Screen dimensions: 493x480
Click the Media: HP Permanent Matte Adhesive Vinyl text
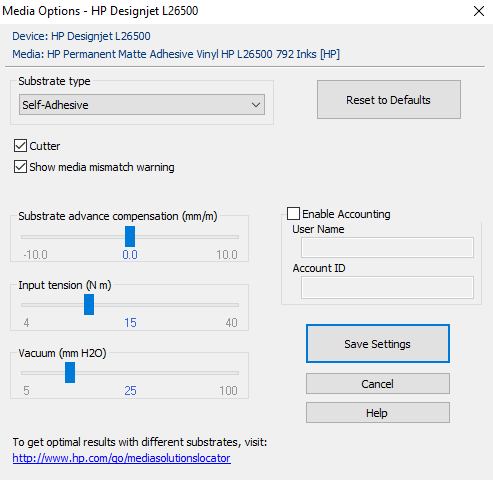click(176, 54)
